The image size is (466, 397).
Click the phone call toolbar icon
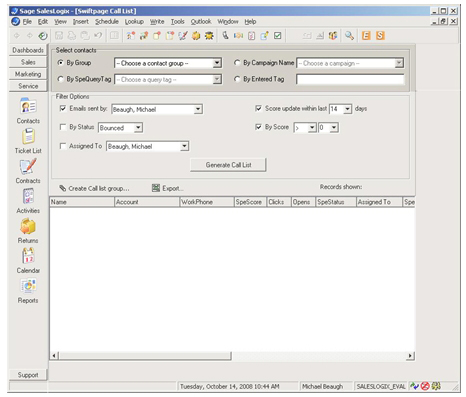coord(226,36)
